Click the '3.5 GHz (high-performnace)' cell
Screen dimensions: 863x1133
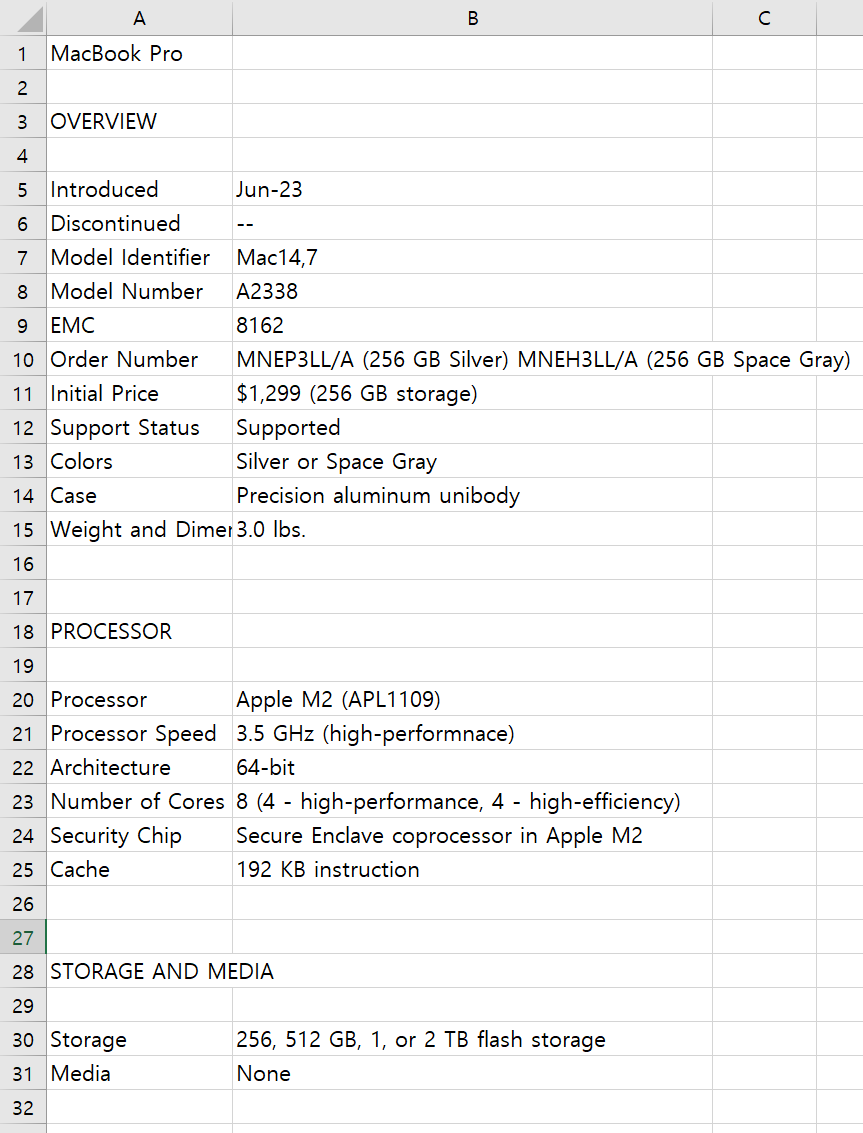point(472,733)
